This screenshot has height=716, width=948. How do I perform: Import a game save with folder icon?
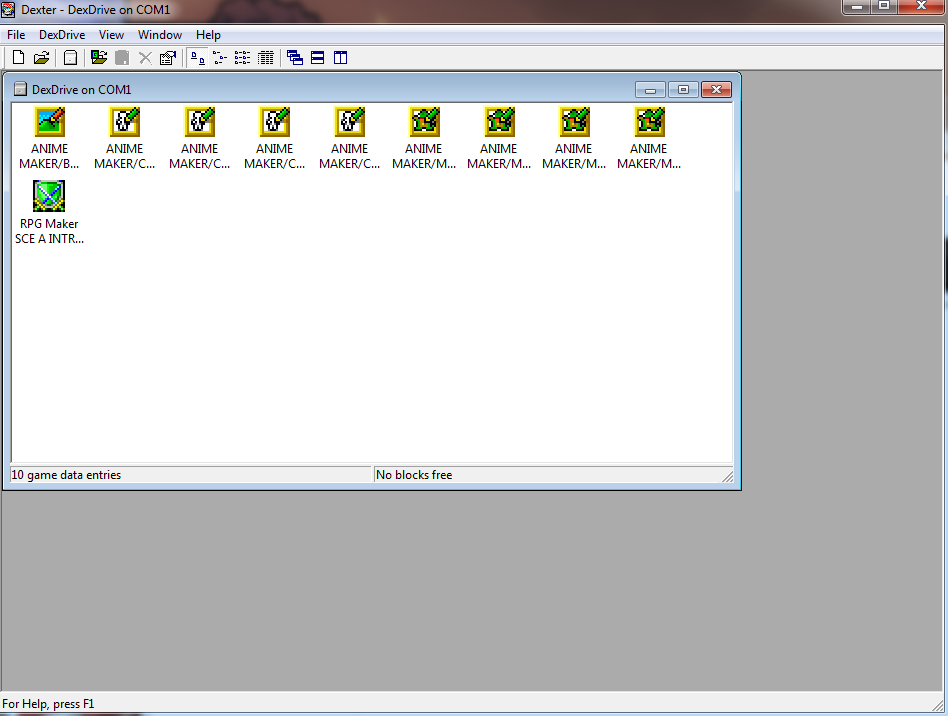[x=99, y=58]
